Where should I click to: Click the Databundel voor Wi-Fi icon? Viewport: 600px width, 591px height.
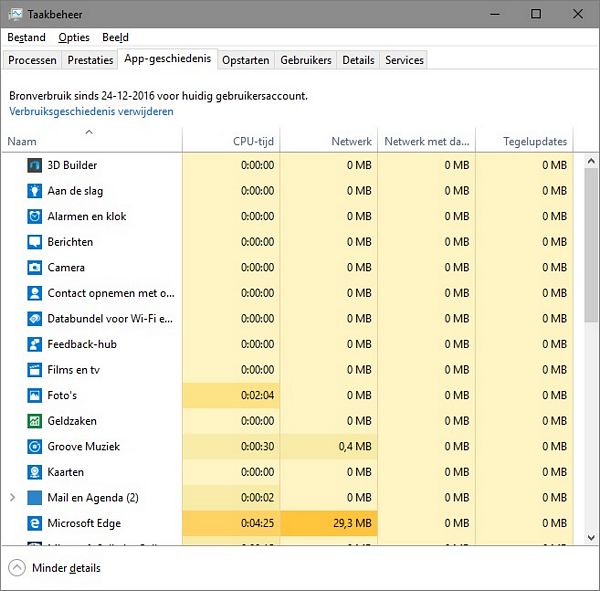pos(34,319)
